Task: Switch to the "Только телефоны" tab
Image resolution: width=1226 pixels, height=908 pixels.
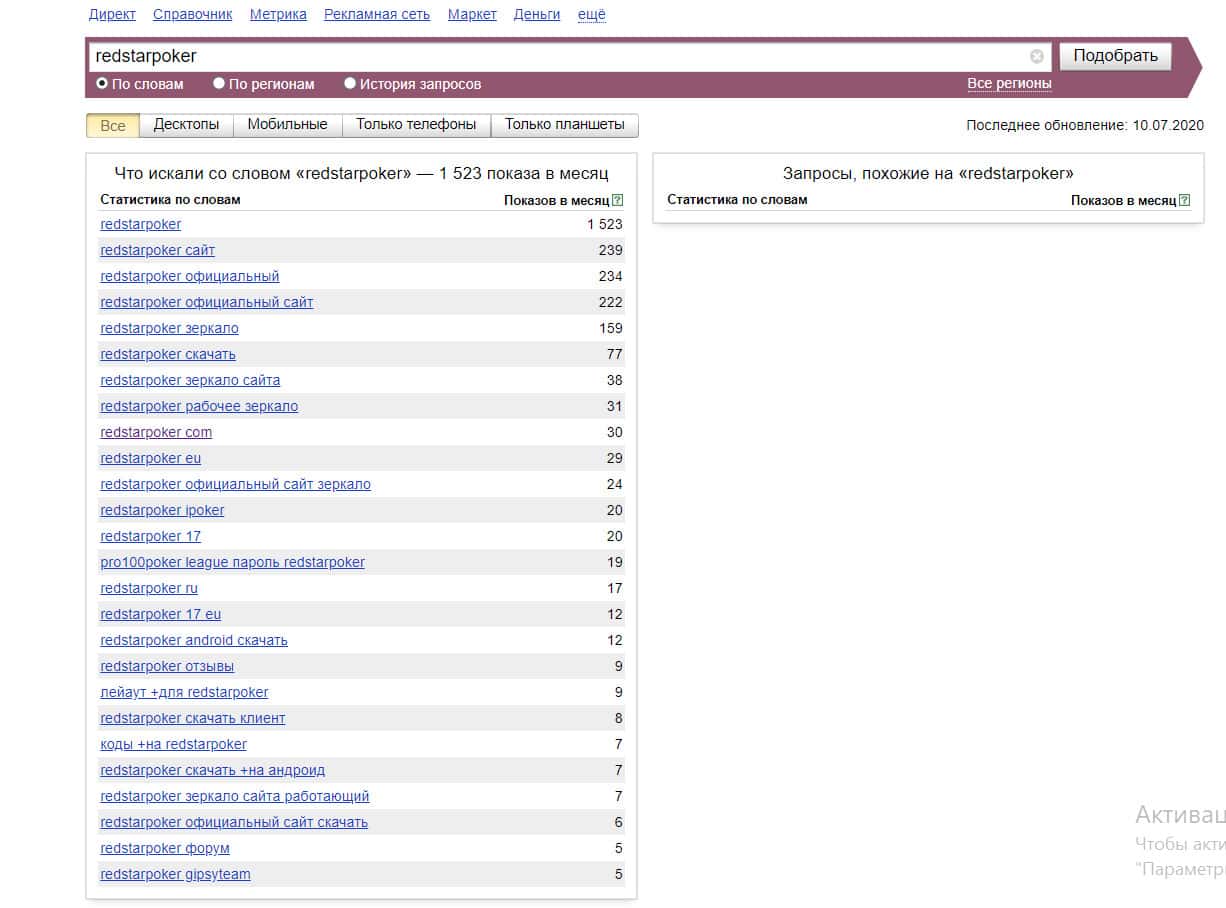Action: click(x=416, y=125)
